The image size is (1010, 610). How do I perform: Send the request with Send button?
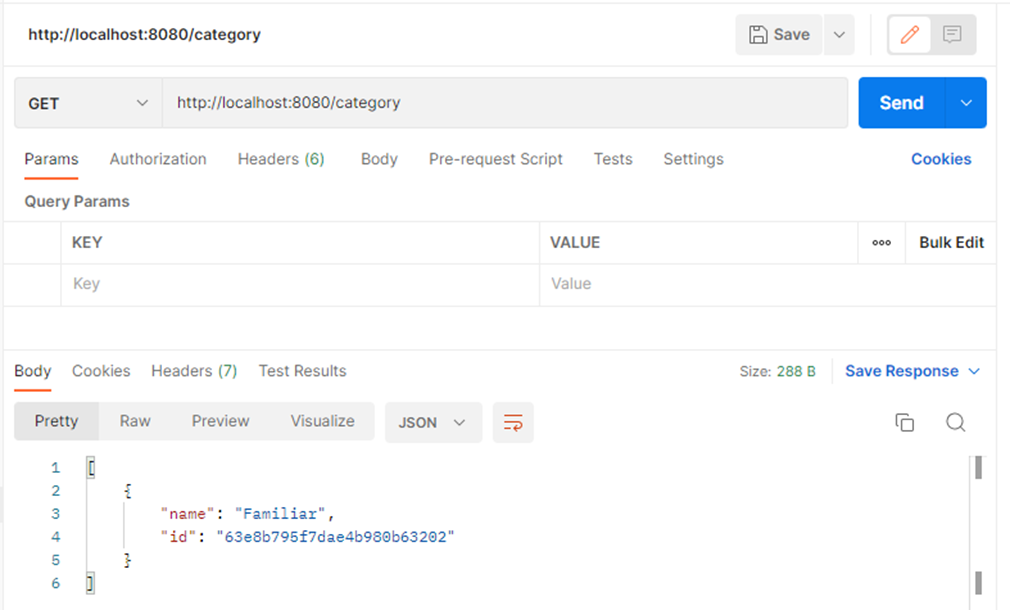(901, 103)
